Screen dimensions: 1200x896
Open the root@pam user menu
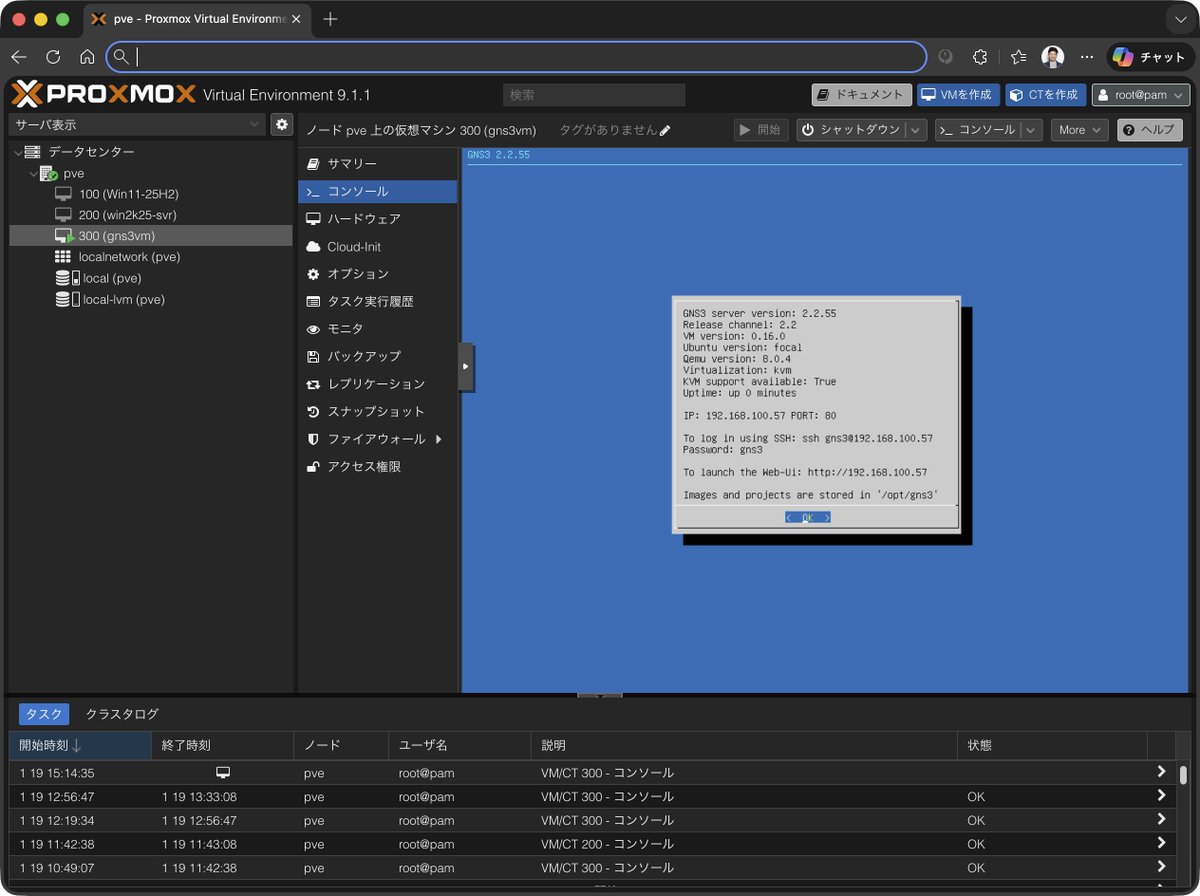[x=1141, y=95]
